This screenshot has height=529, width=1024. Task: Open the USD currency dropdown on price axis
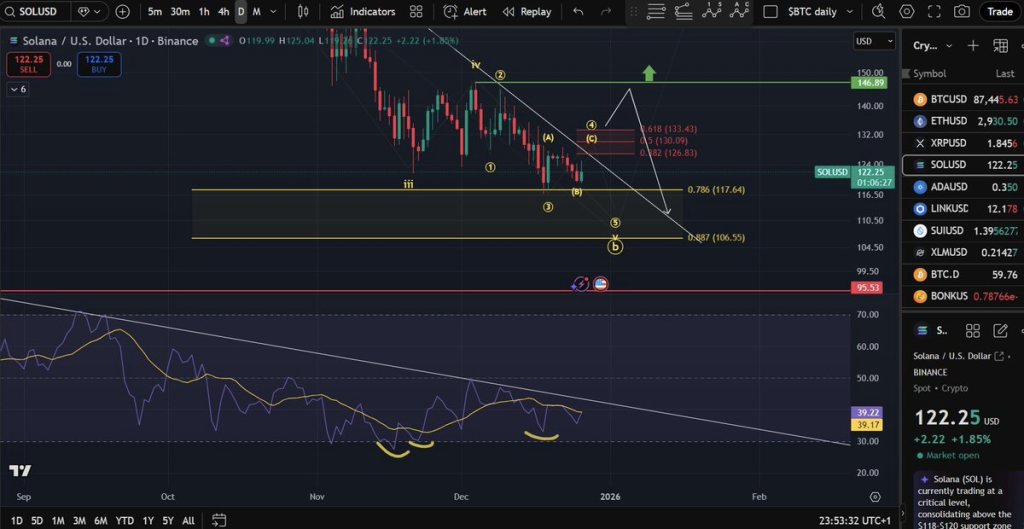point(874,41)
